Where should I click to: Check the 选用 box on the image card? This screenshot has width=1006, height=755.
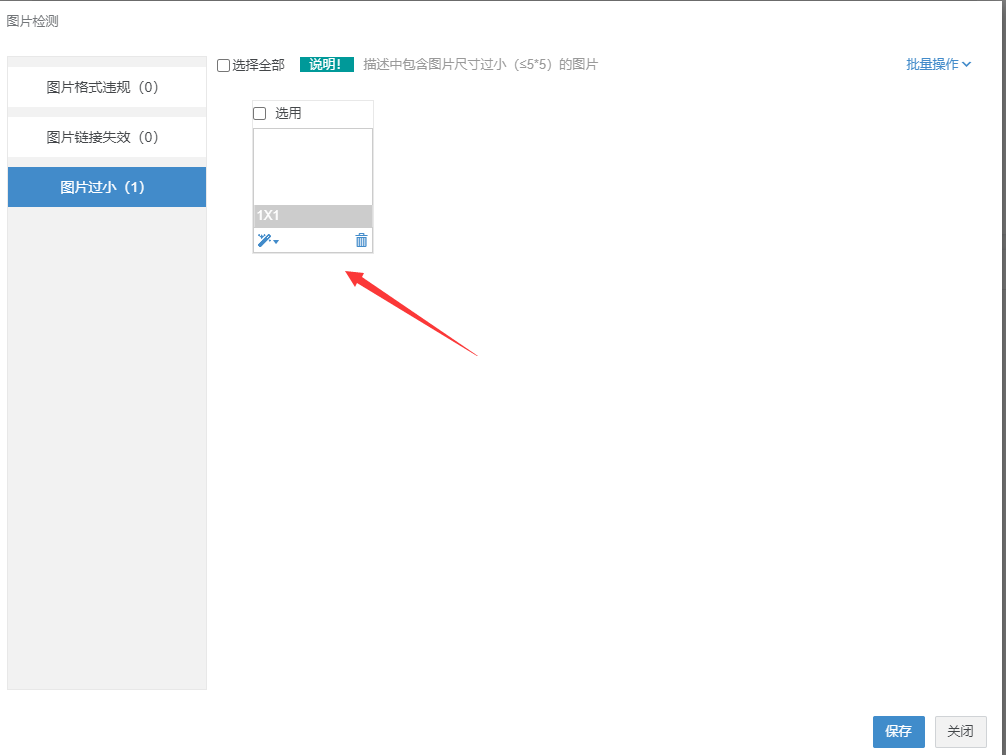pos(260,114)
